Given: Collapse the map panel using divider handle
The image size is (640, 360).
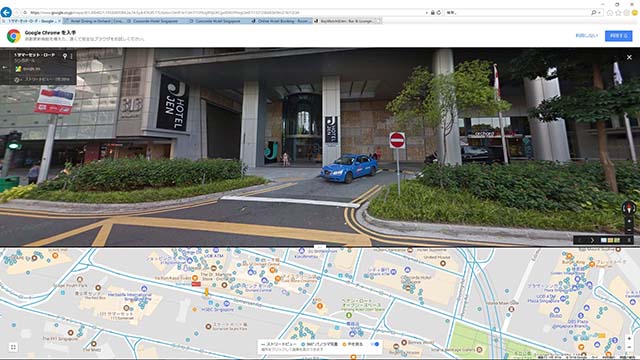Looking at the screenshot, I should (320, 247).
